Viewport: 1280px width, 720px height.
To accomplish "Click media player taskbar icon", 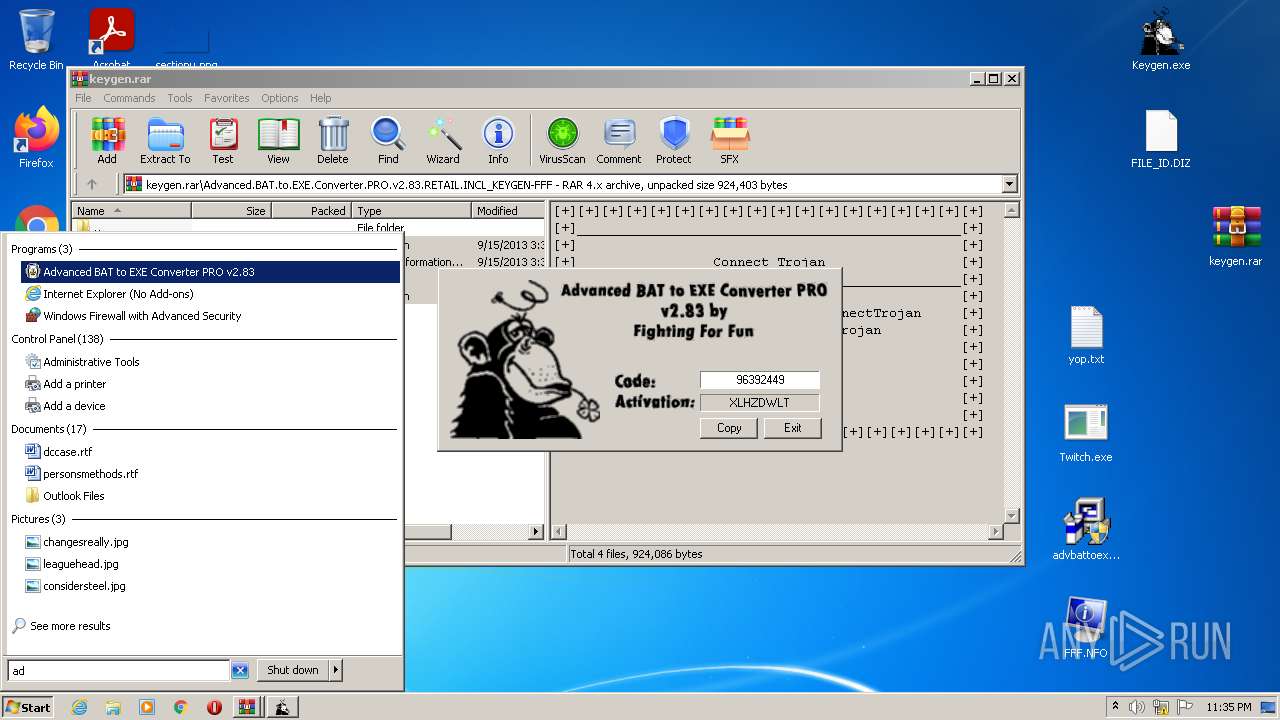I will (147, 707).
